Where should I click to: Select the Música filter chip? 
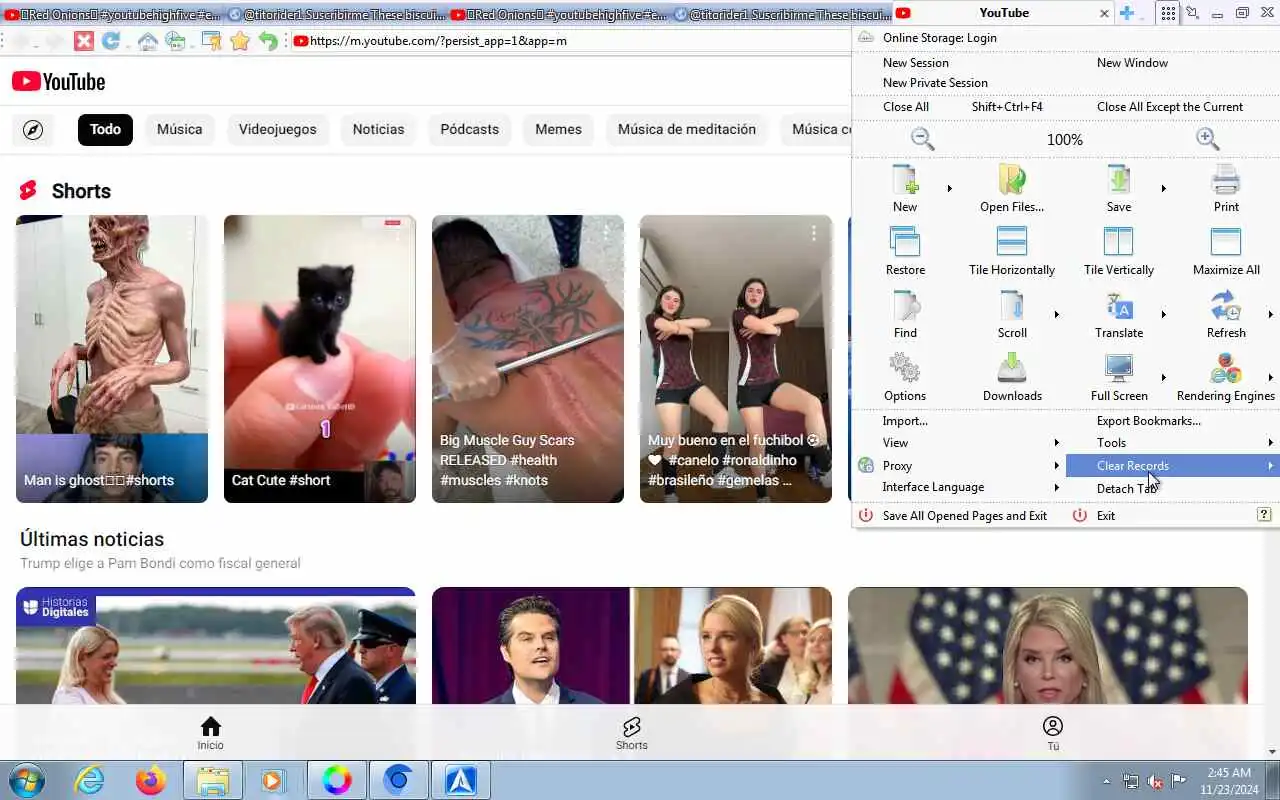(179, 130)
